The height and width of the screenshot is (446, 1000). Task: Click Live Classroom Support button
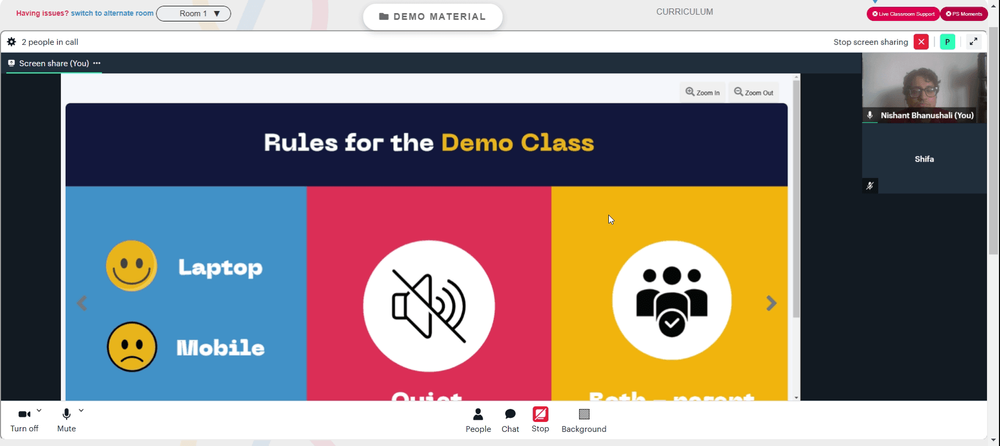click(x=902, y=13)
